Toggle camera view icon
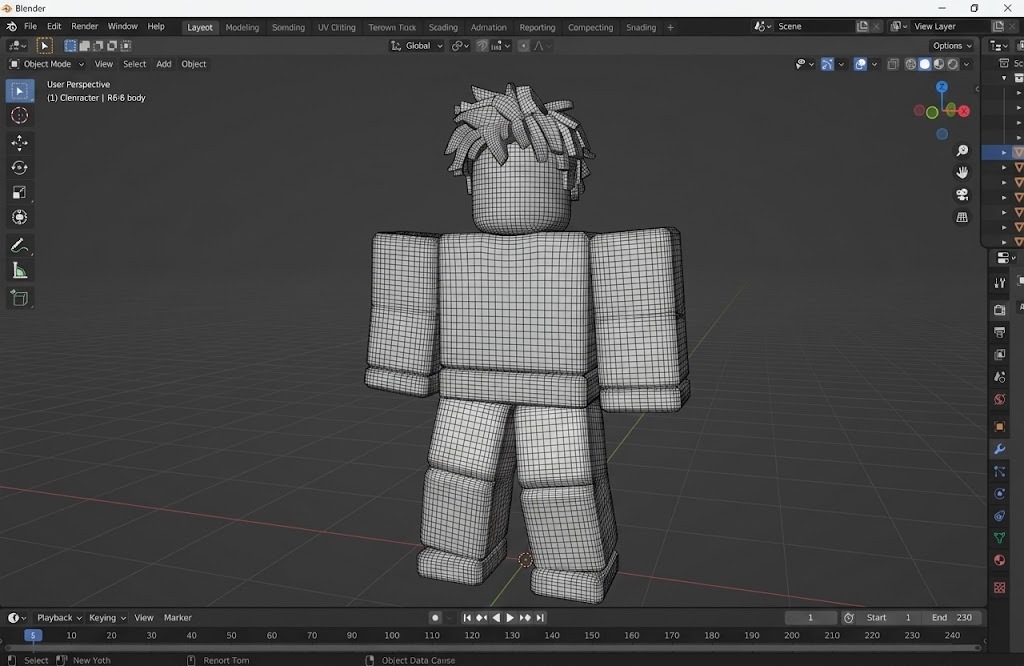This screenshot has height=666, width=1024. coord(962,195)
